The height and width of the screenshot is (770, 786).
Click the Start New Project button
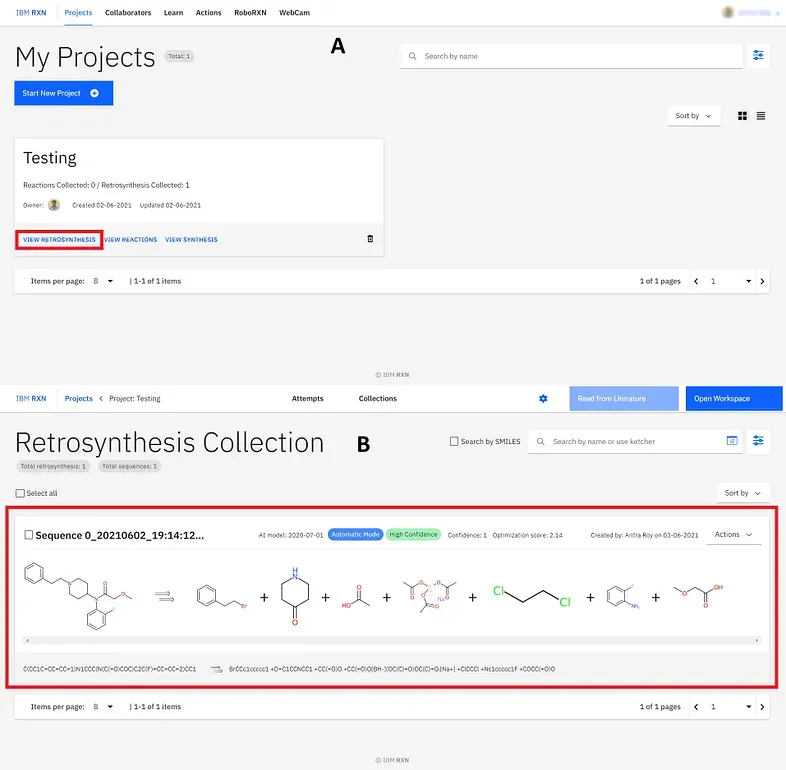(64, 93)
